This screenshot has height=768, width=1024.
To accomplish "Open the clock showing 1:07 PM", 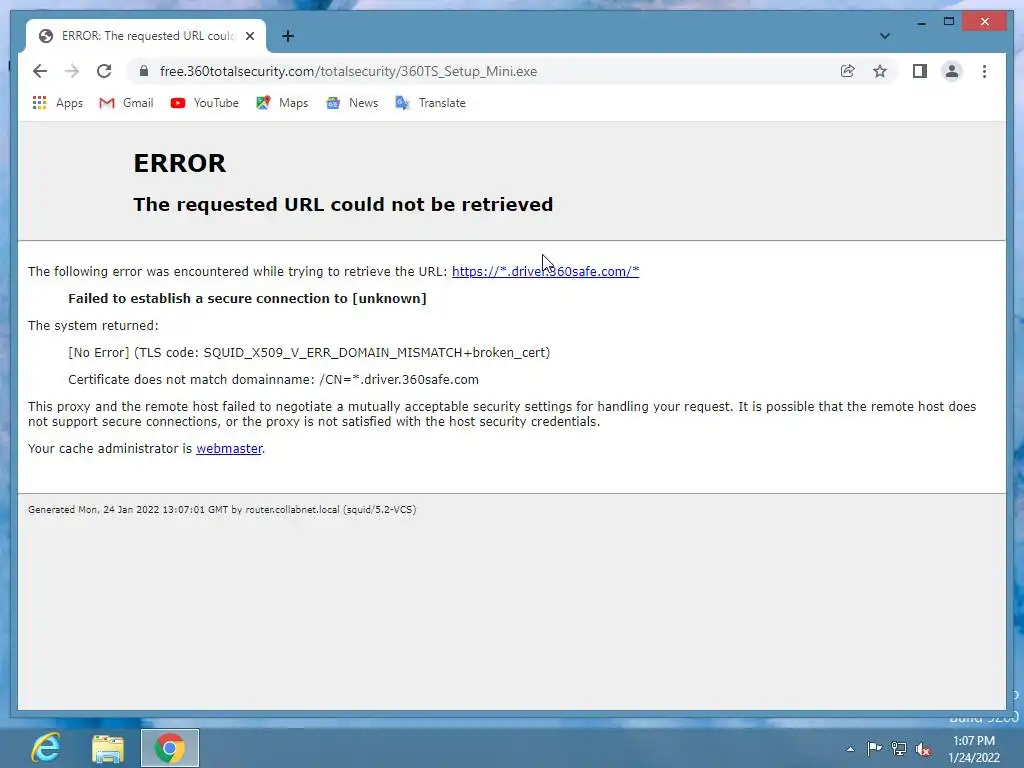I will 974,749.
